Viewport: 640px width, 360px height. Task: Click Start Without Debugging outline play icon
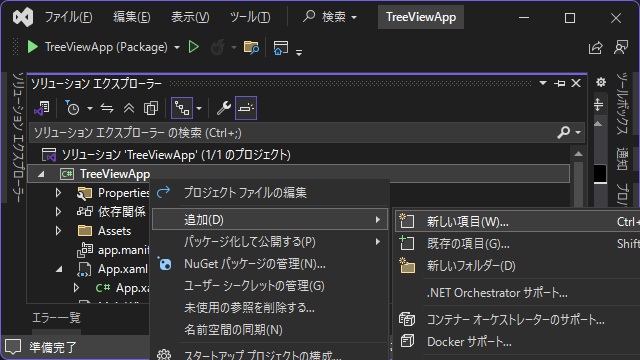[x=193, y=47]
